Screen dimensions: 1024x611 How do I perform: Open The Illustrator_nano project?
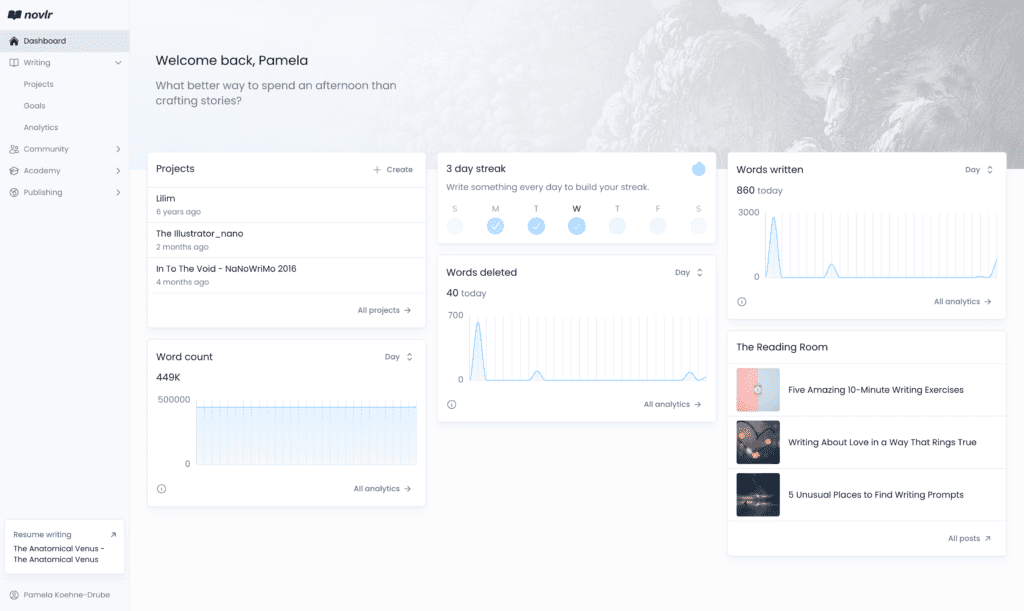[x=287, y=240]
